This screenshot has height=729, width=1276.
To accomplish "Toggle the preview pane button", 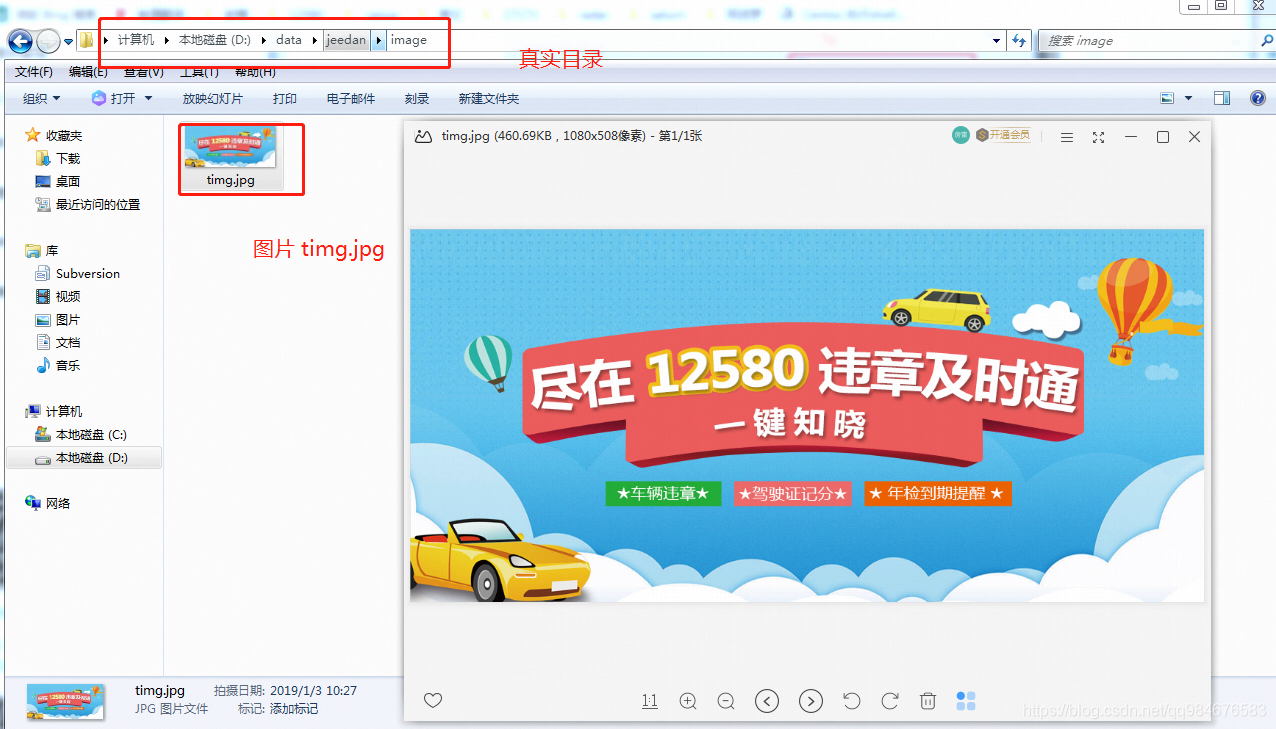I will click(x=1221, y=98).
